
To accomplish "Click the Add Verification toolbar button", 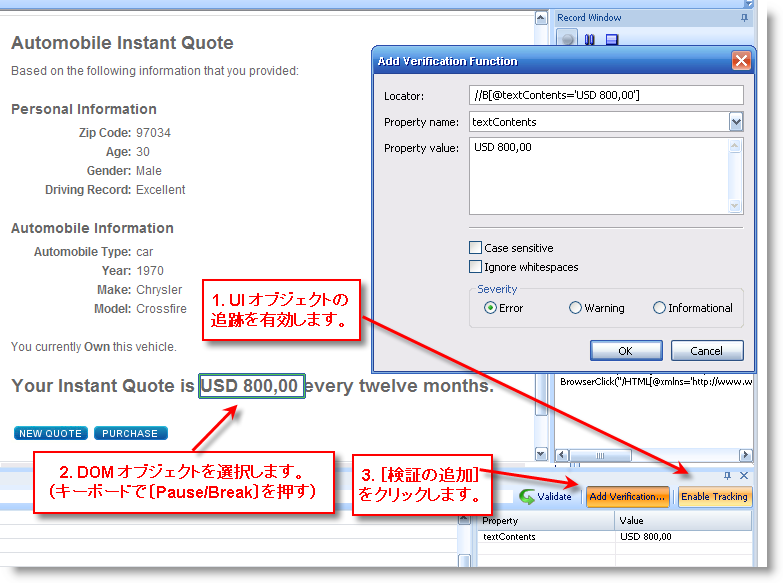I will click(627, 496).
